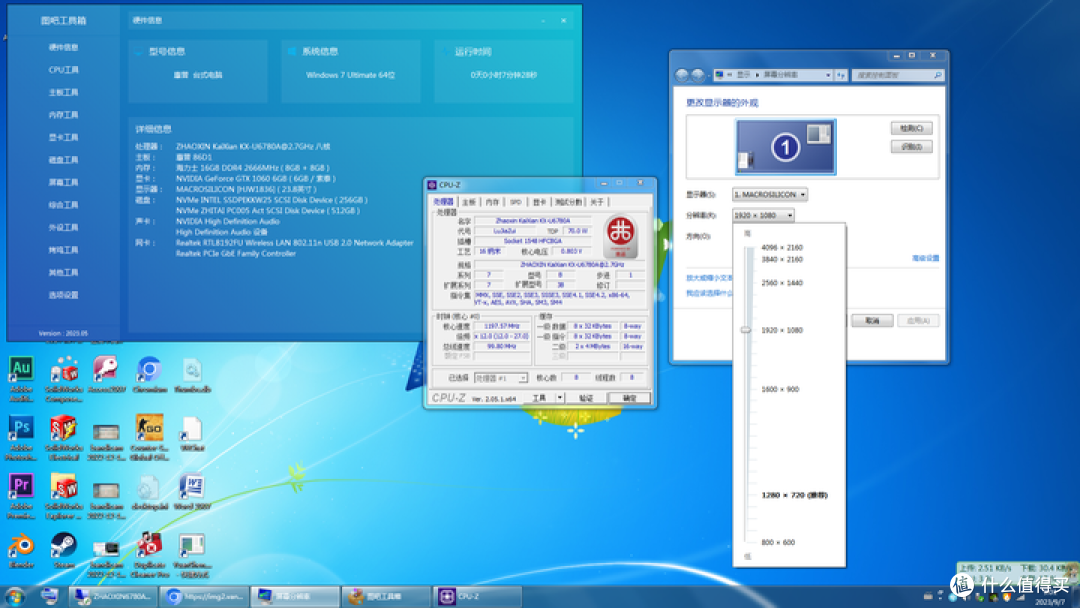Click the resolution slider handle
Screen dimensions: 1080x608
click(746, 331)
